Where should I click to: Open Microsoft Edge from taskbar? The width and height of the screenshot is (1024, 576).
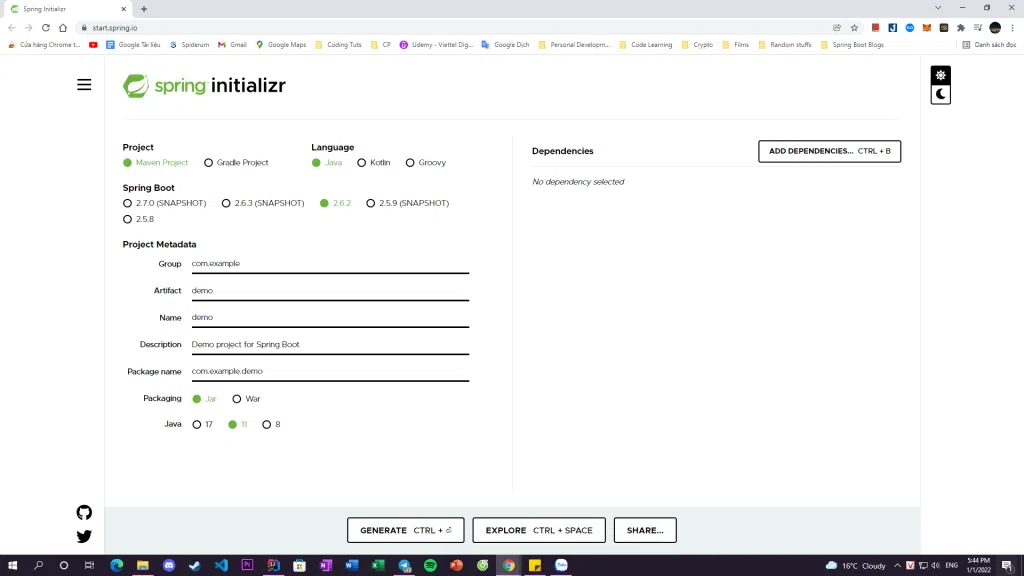(117, 565)
